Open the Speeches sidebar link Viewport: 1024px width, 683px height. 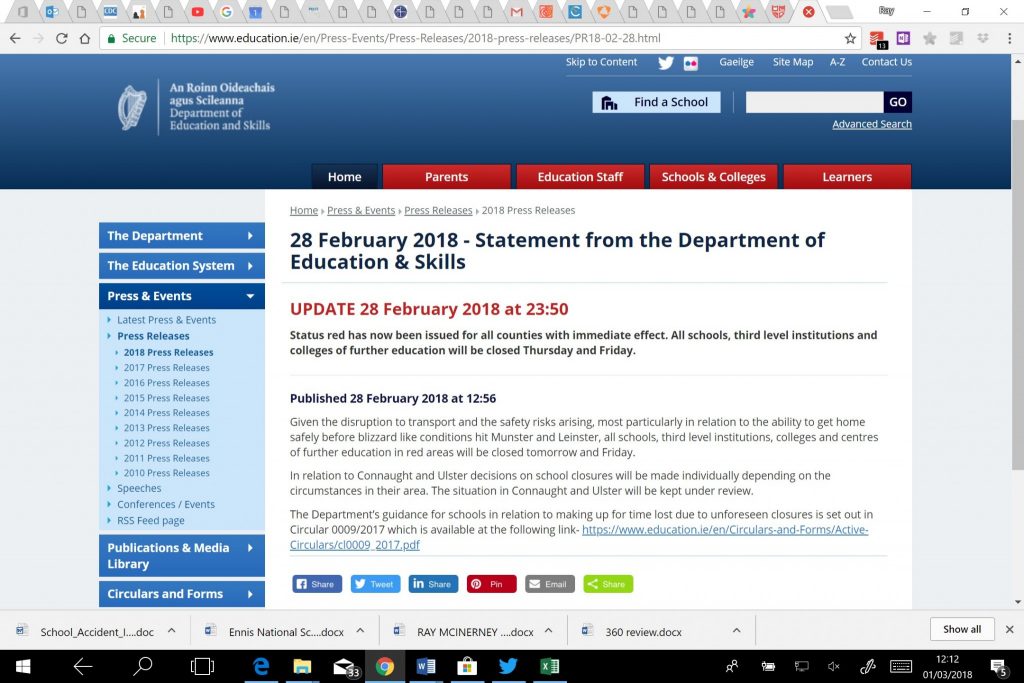[139, 488]
